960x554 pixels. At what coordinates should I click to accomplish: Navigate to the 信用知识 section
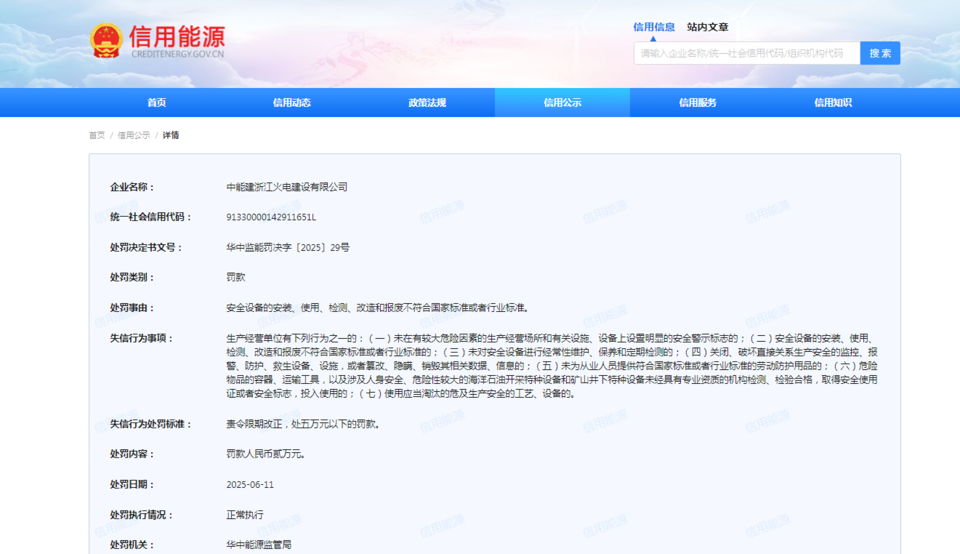coord(832,103)
